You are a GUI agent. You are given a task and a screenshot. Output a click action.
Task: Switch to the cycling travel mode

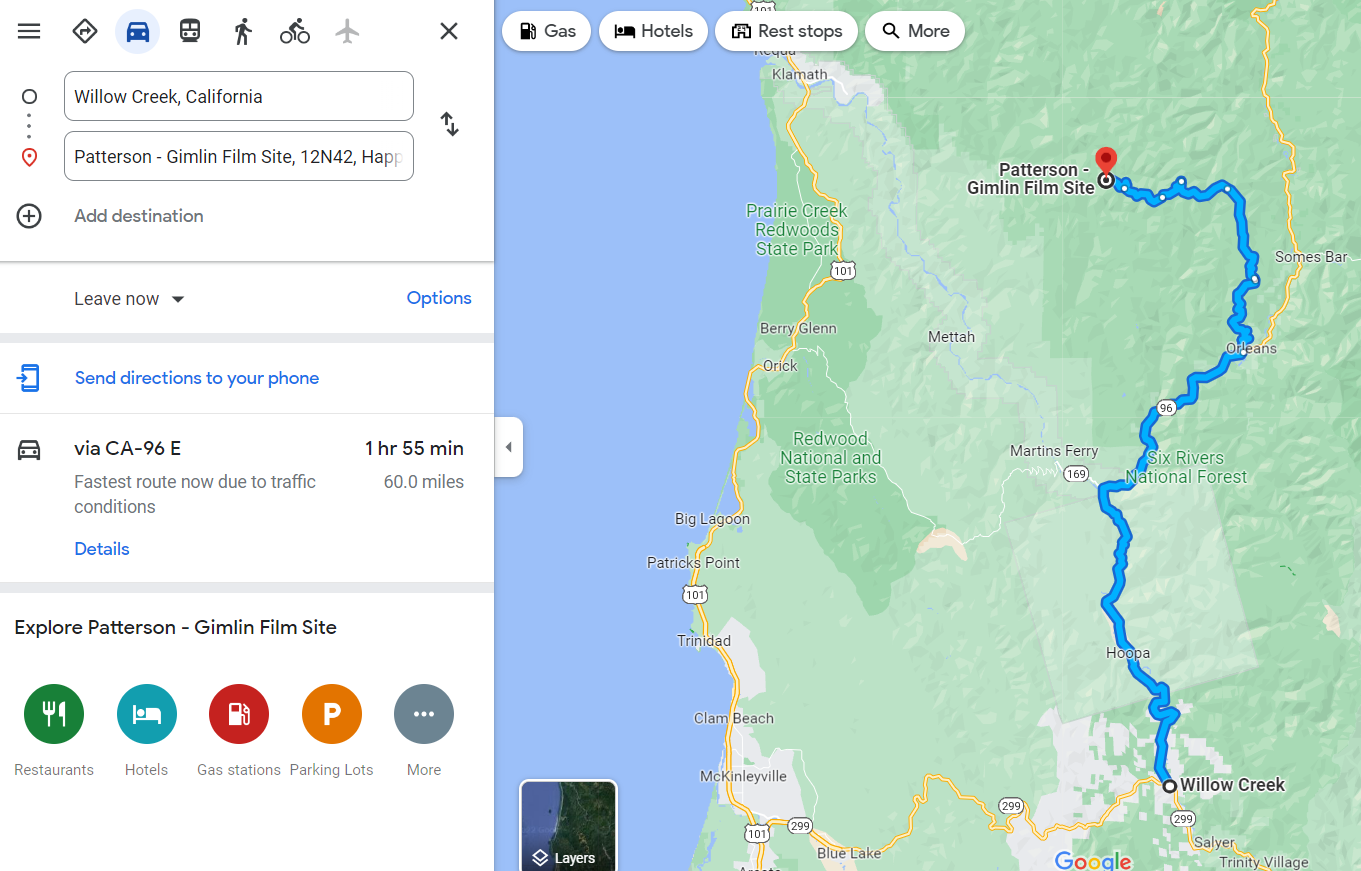(295, 31)
